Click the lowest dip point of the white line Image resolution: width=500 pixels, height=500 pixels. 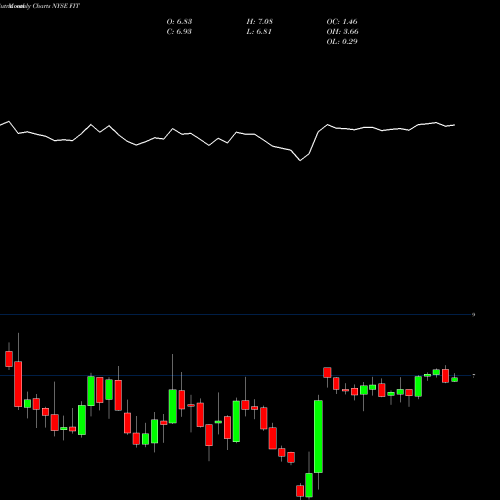[x=300, y=161]
